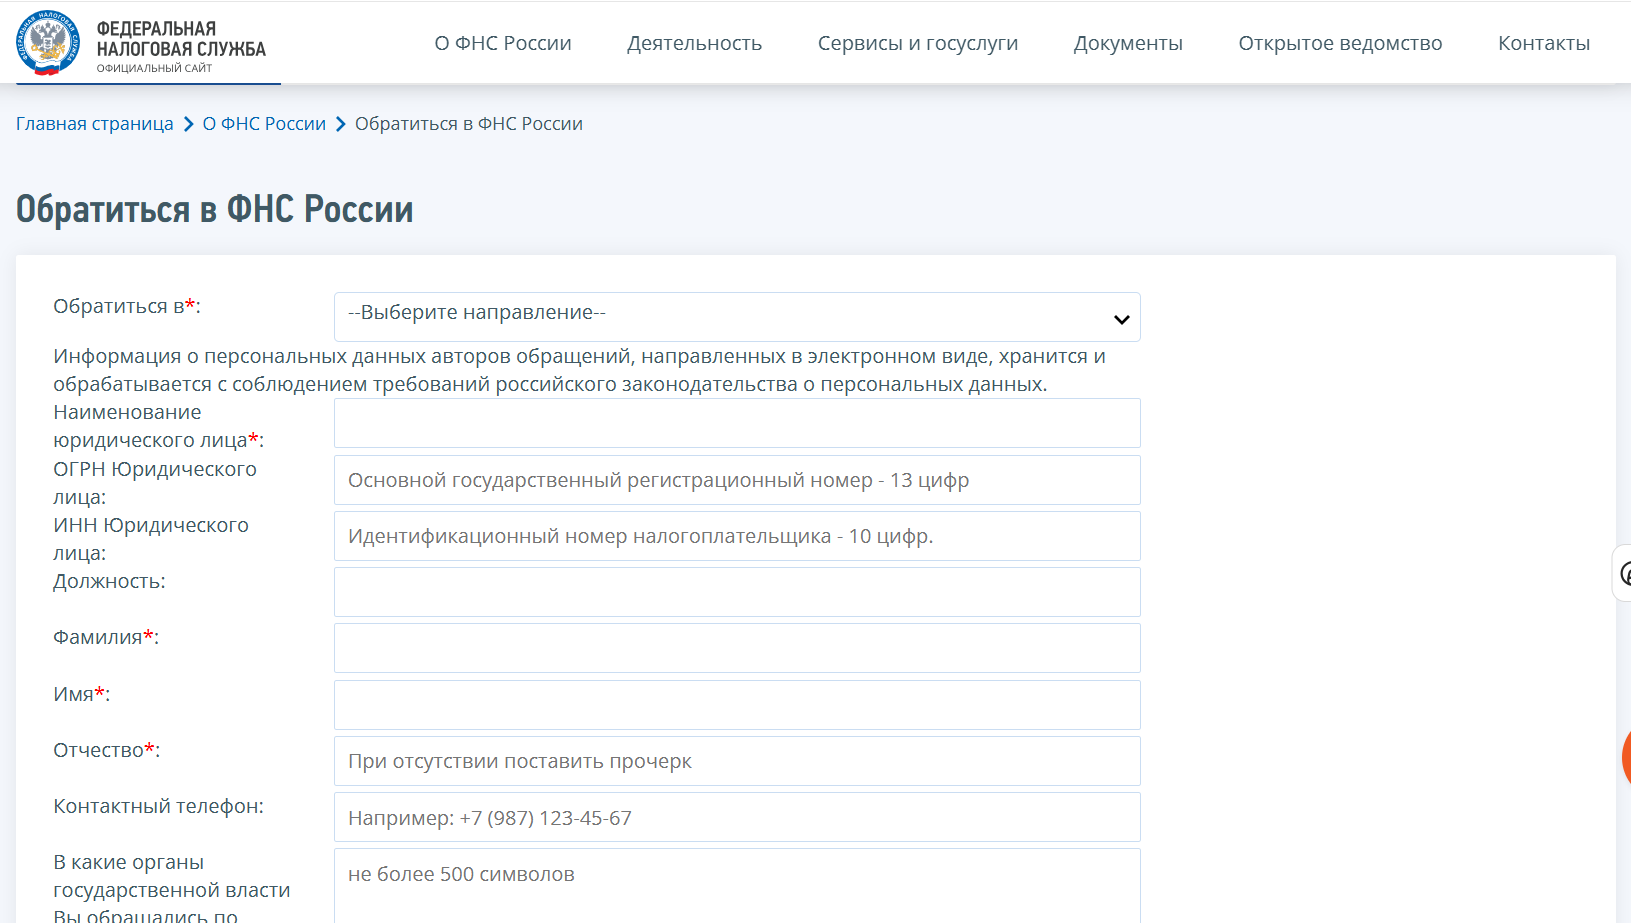1631x923 pixels.
Task: Click the 'Контактный телефон:' label text
Action: pos(159,806)
